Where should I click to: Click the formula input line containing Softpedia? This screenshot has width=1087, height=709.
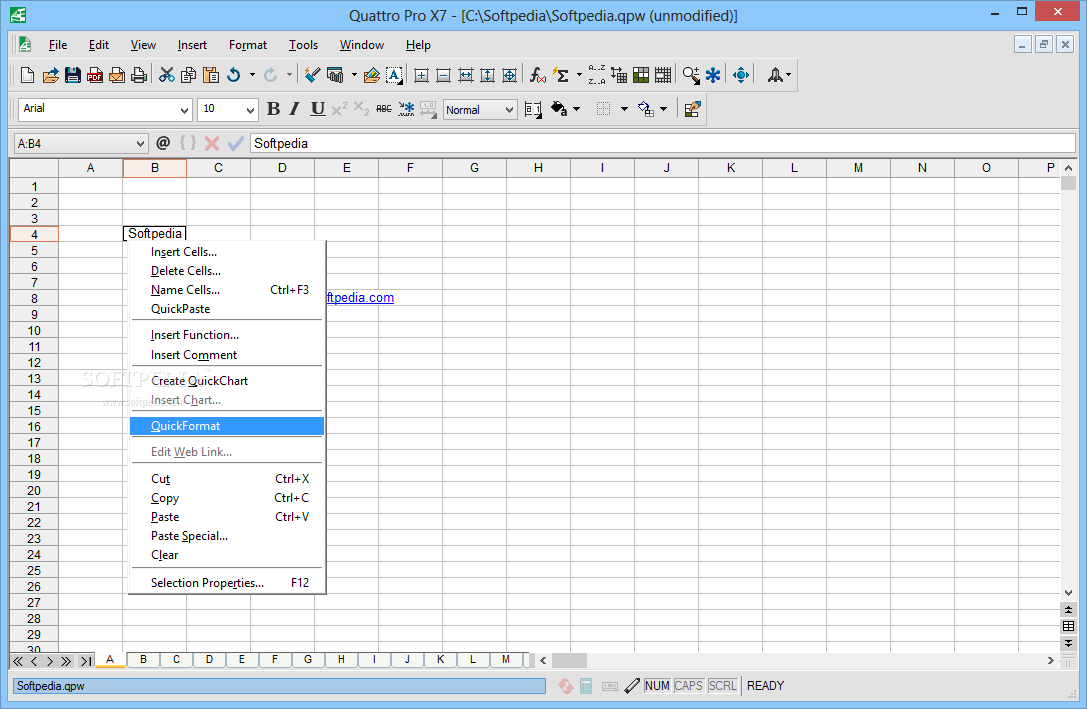(662, 143)
